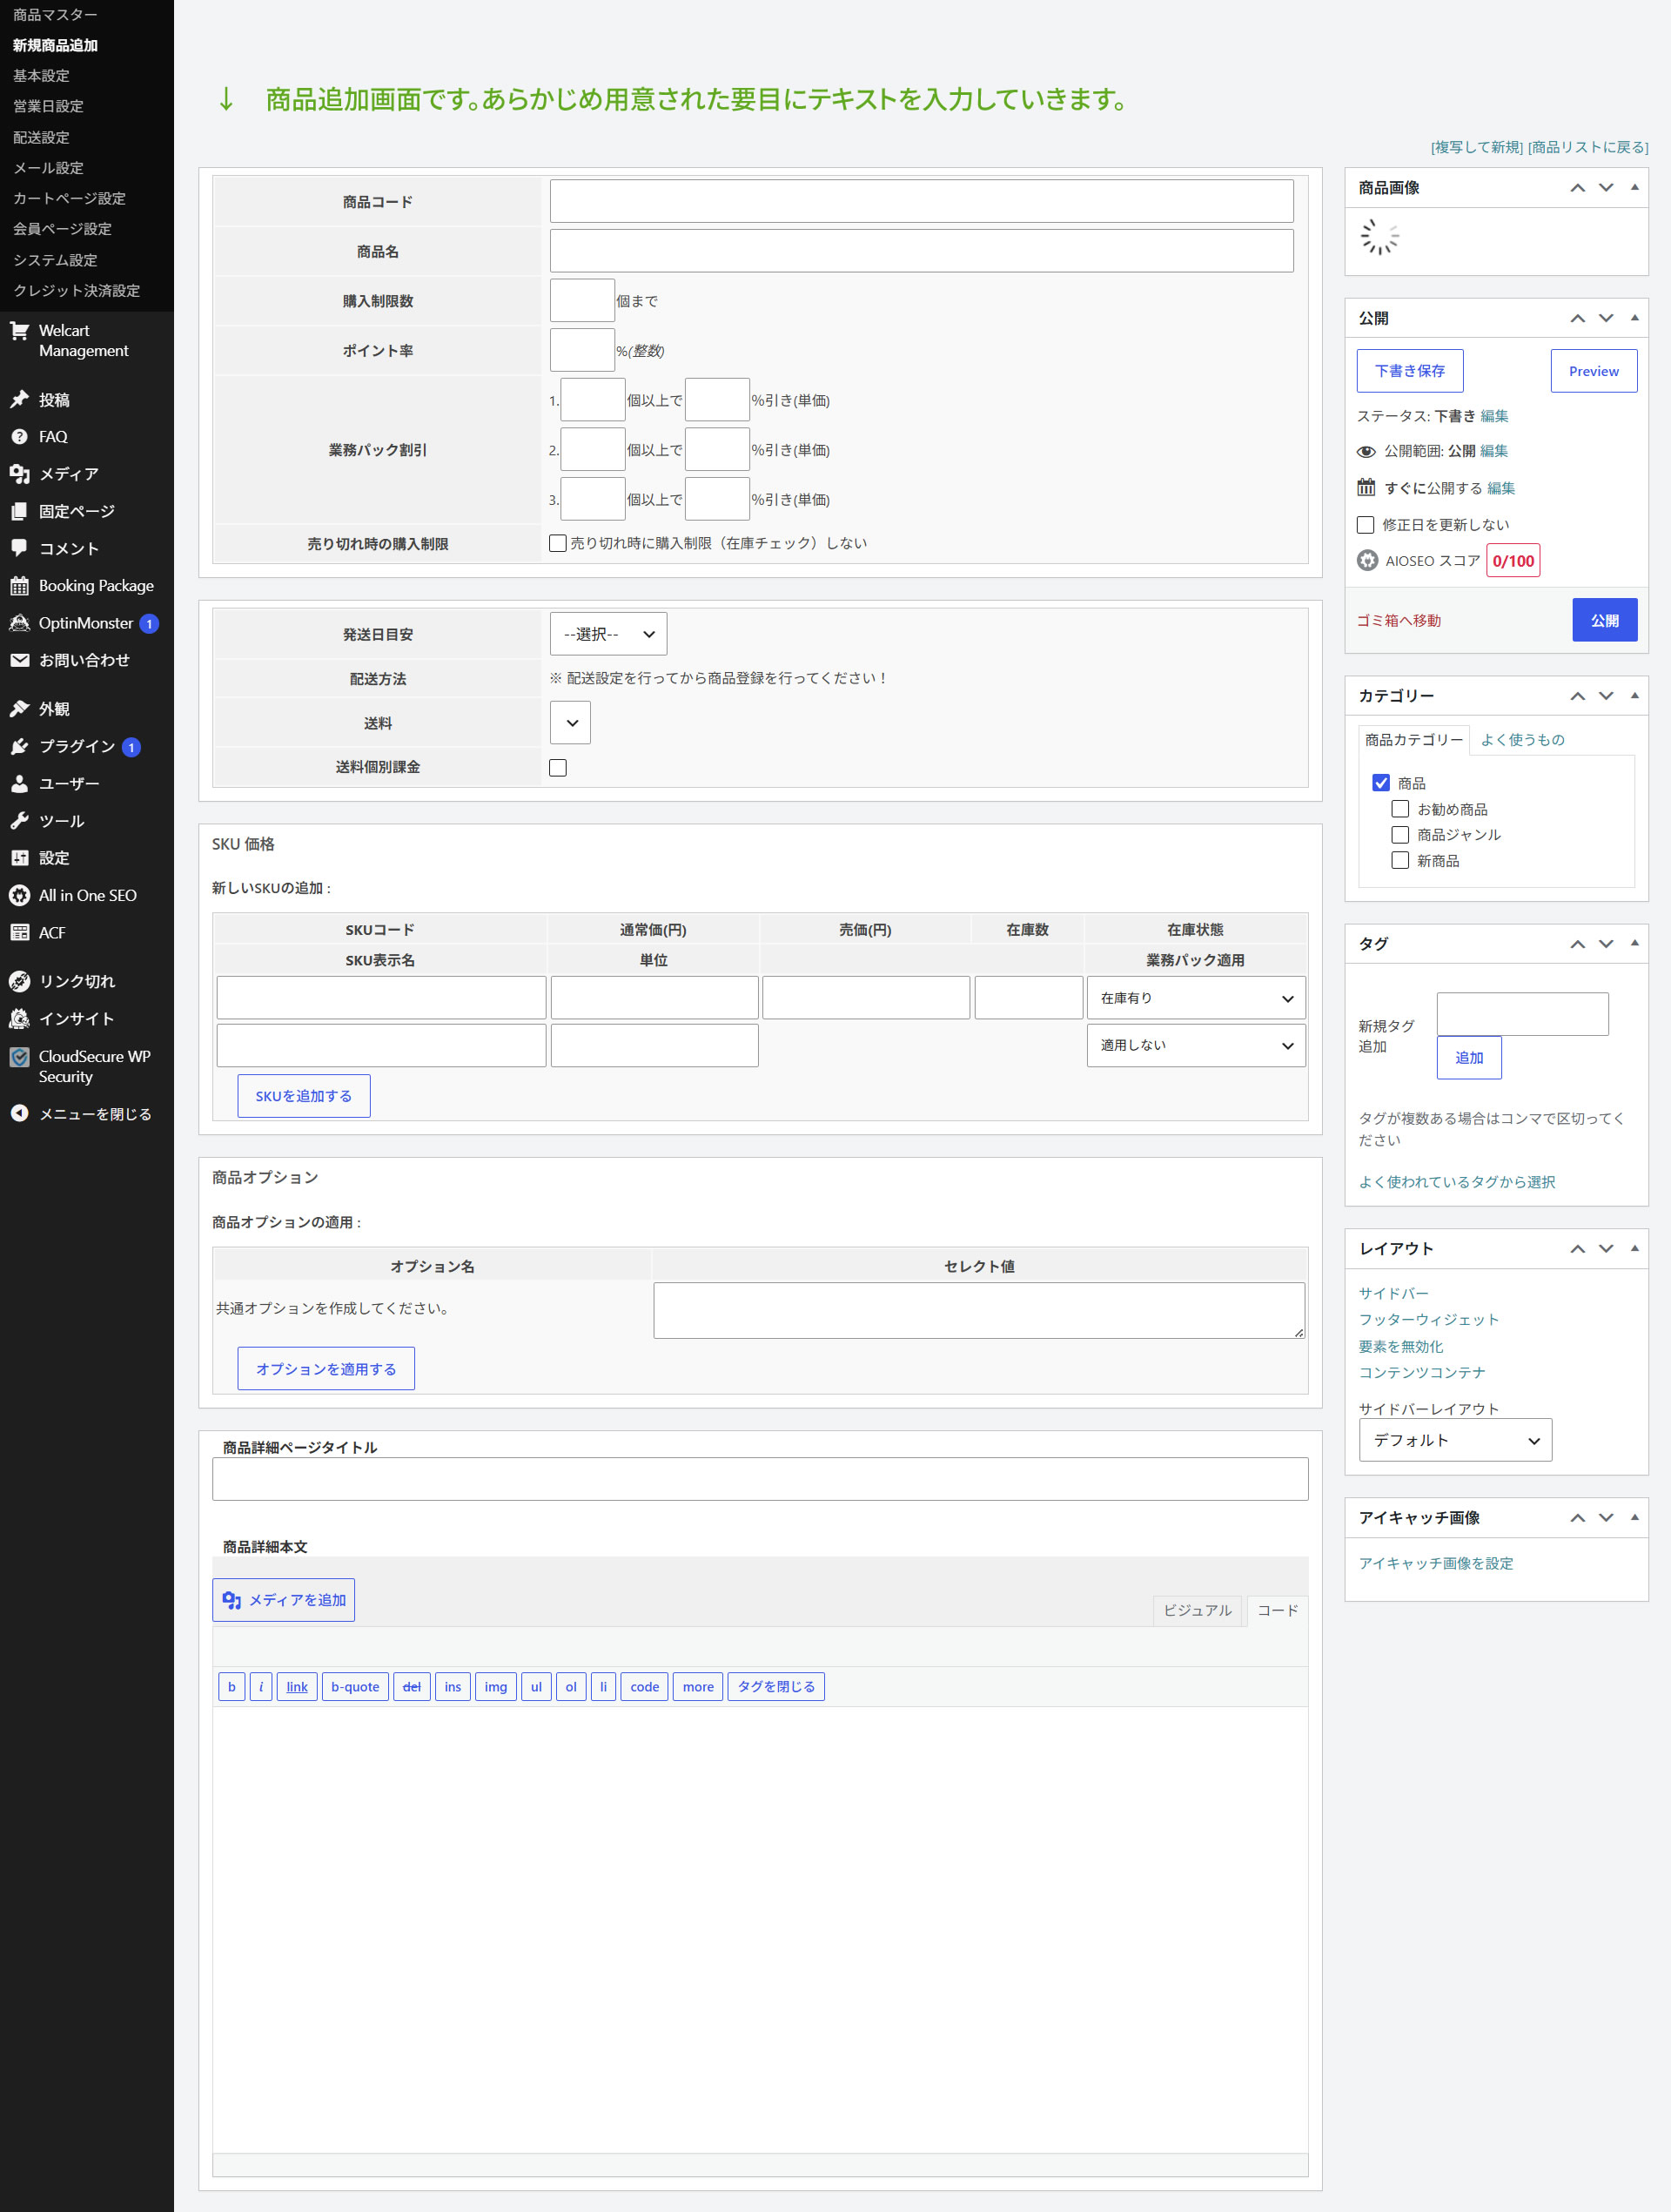This screenshot has height=2212, width=1671.
Task: Click メディアを追加 button
Action: (x=283, y=1600)
